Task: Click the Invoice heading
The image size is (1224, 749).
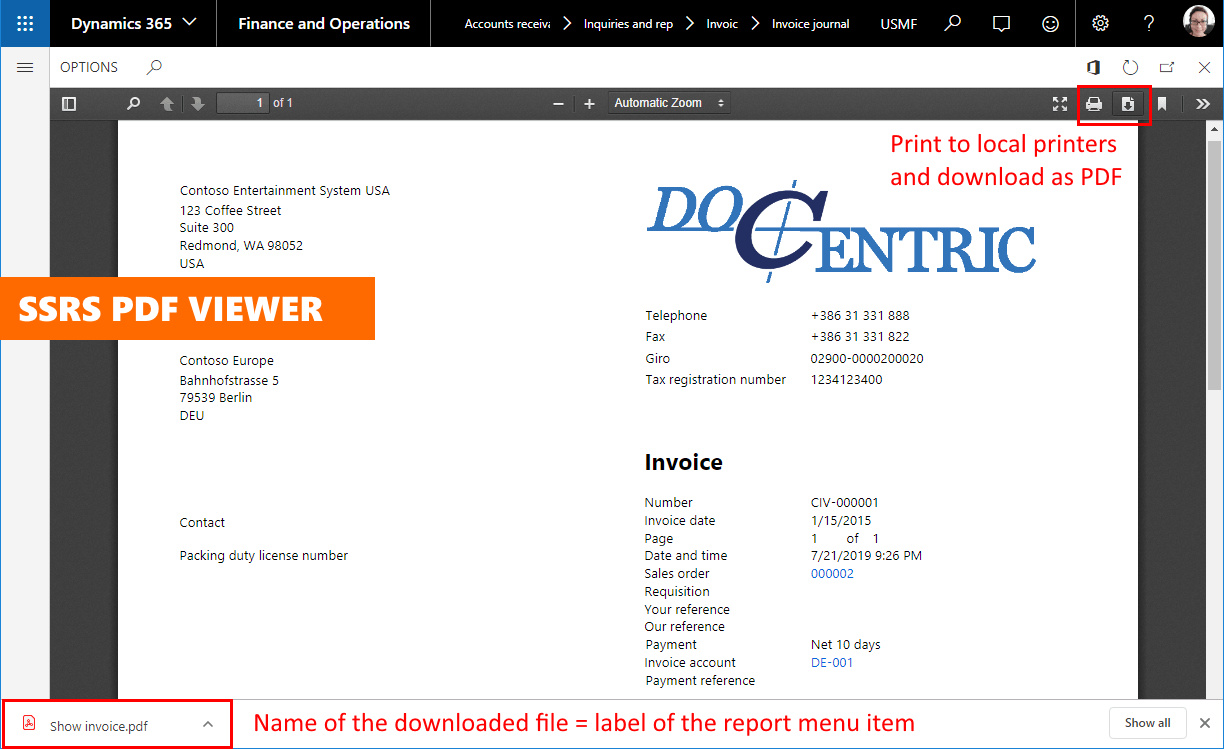Action: [x=683, y=463]
